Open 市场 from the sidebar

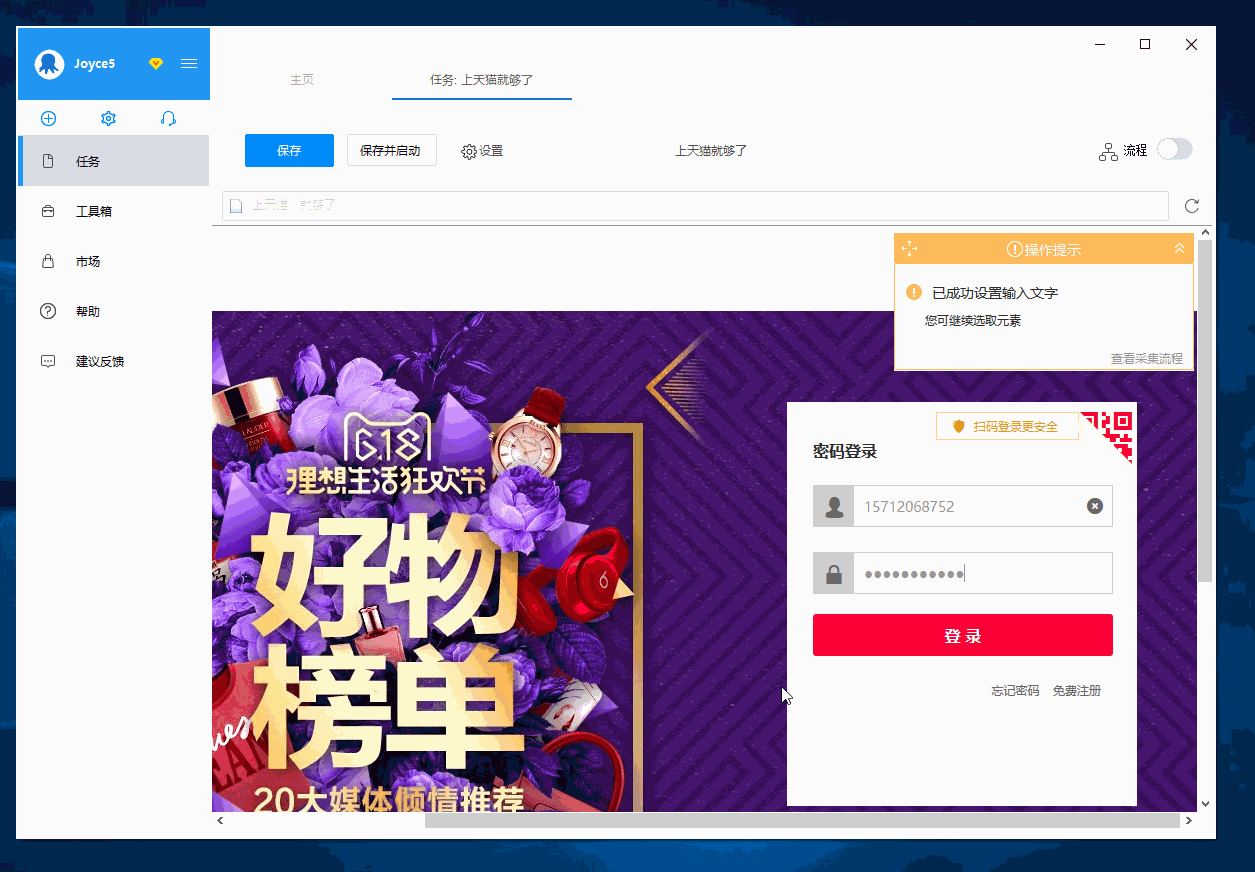[88, 262]
